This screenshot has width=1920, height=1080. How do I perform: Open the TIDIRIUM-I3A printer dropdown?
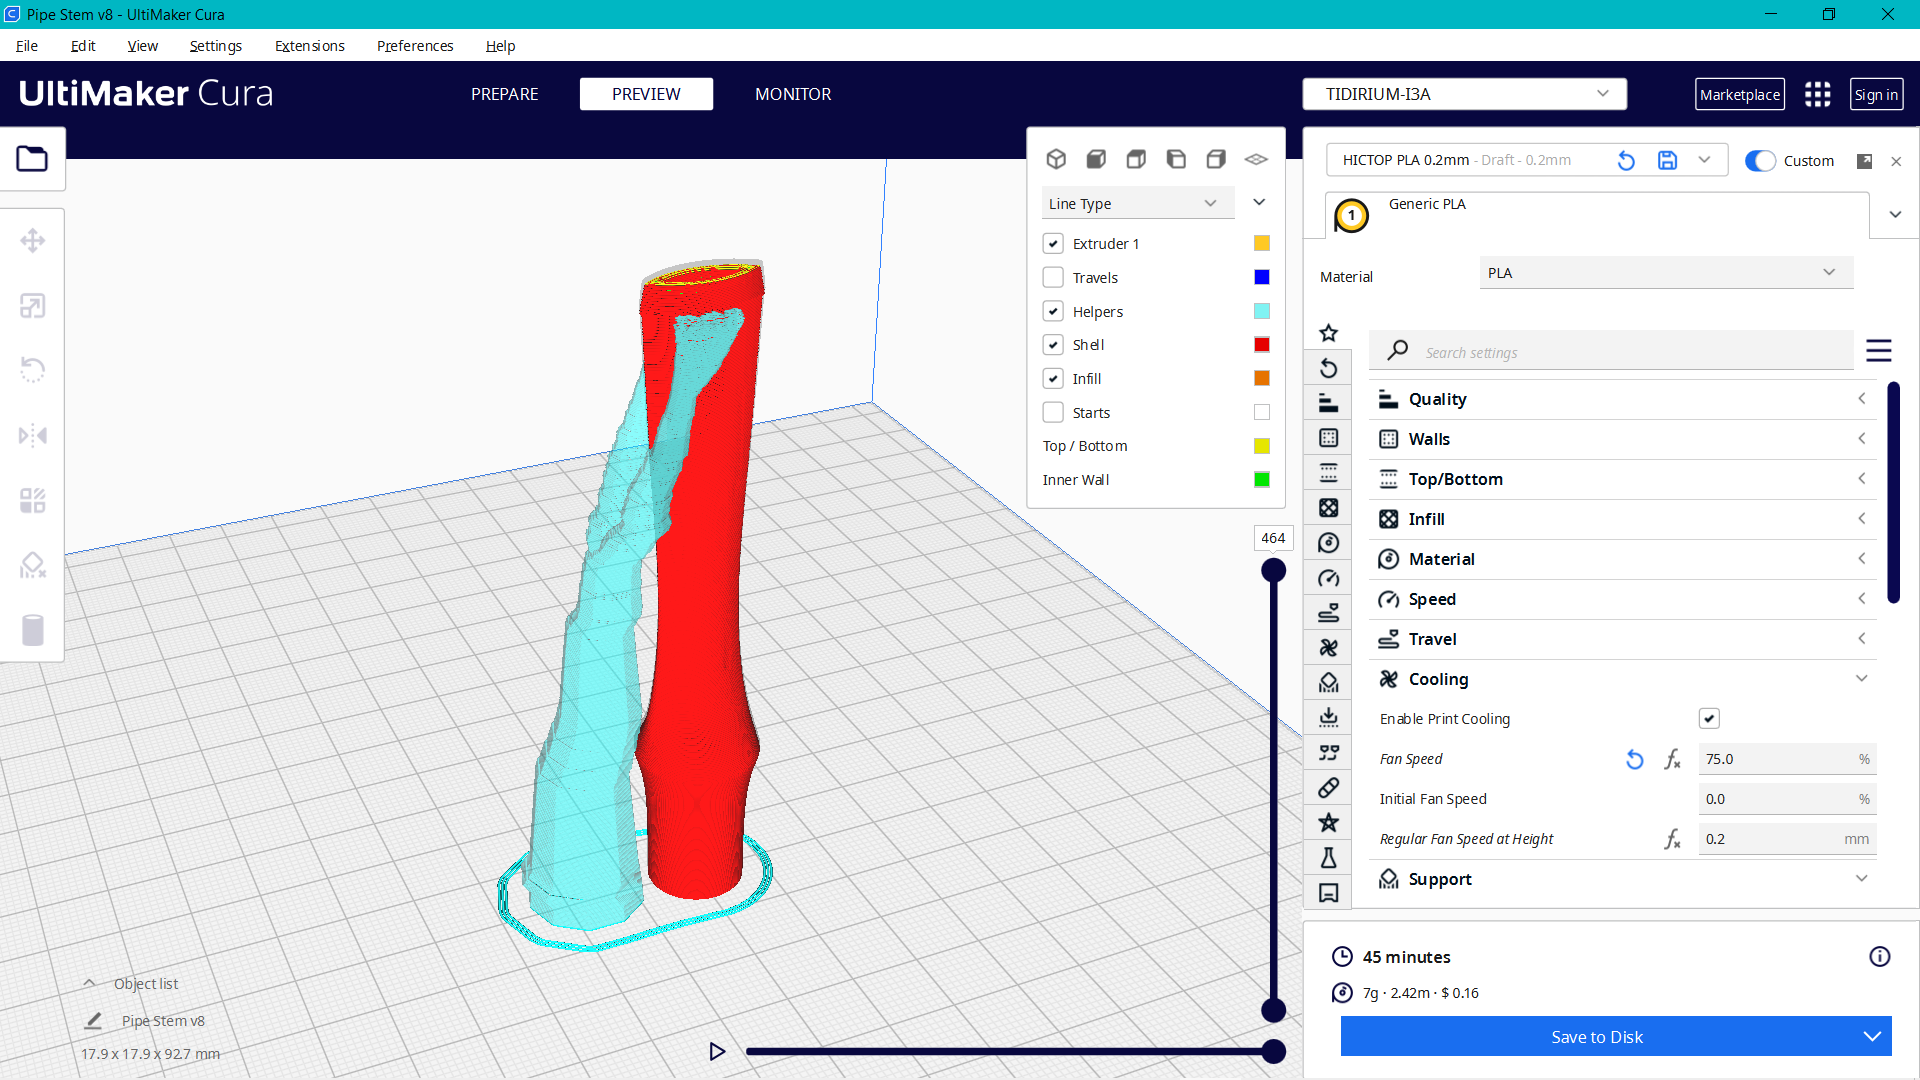pos(1464,93)
